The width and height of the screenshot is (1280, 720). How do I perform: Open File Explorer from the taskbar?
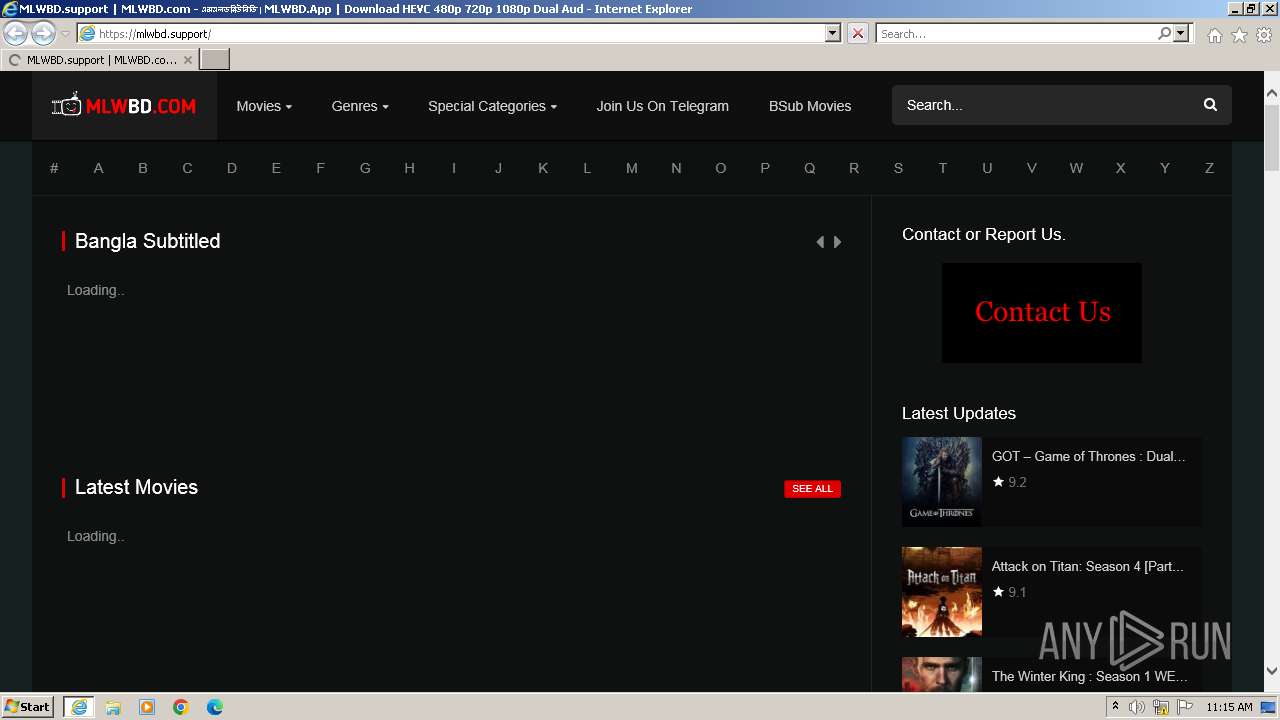113,707
